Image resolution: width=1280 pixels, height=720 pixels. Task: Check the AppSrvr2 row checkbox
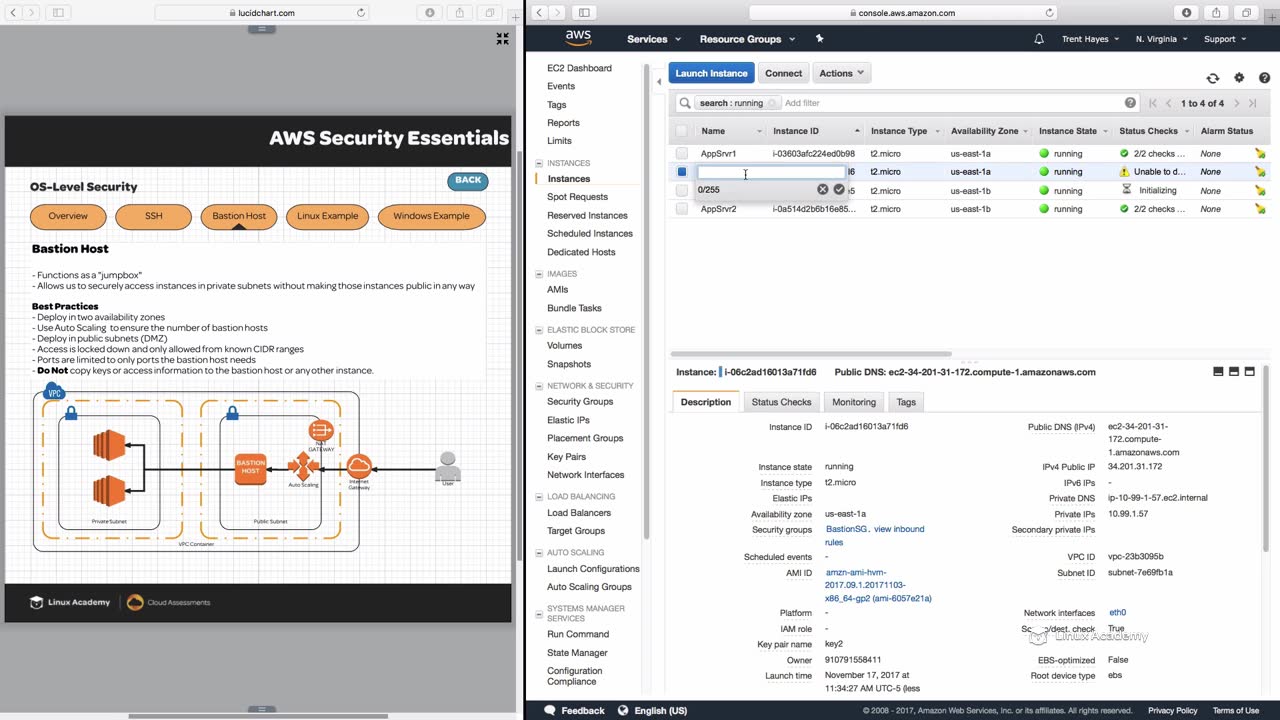coord(682,209)
